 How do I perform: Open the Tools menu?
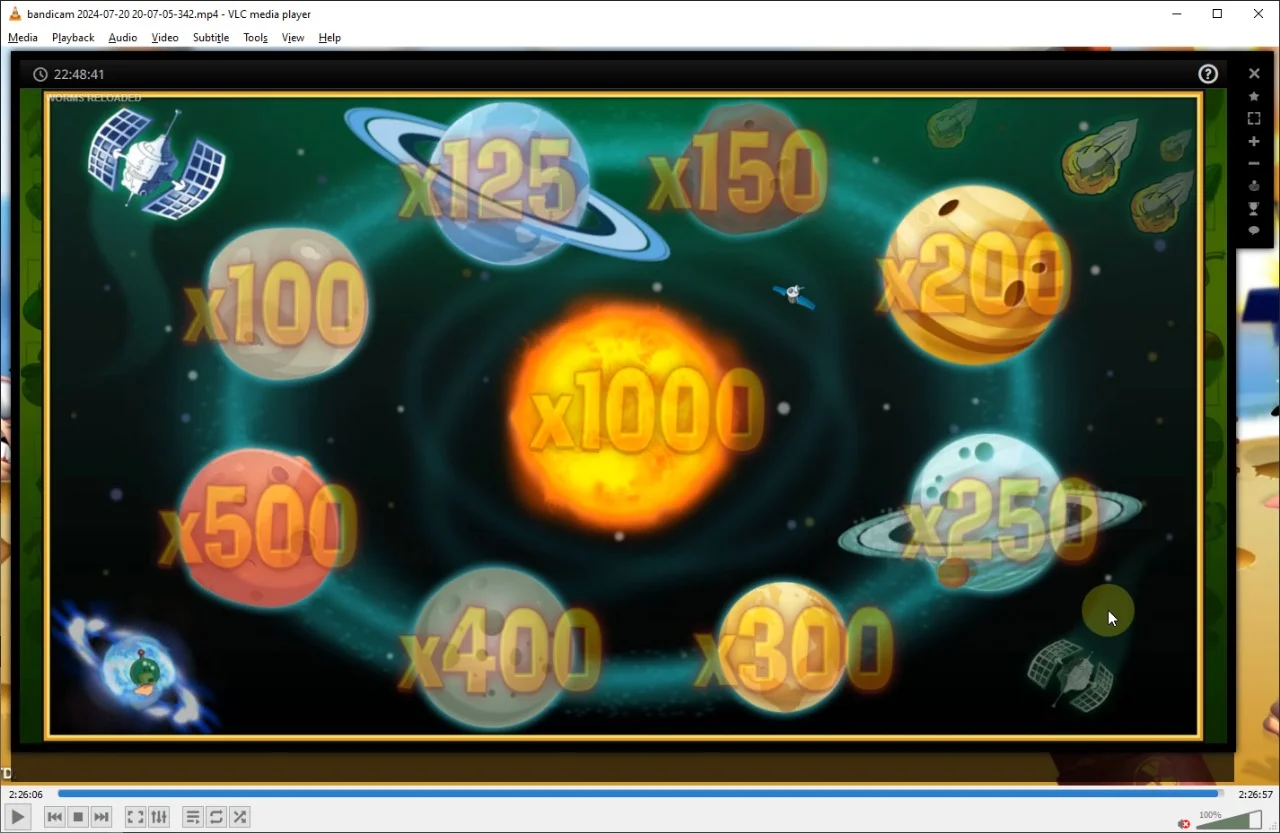coord(256,38)
